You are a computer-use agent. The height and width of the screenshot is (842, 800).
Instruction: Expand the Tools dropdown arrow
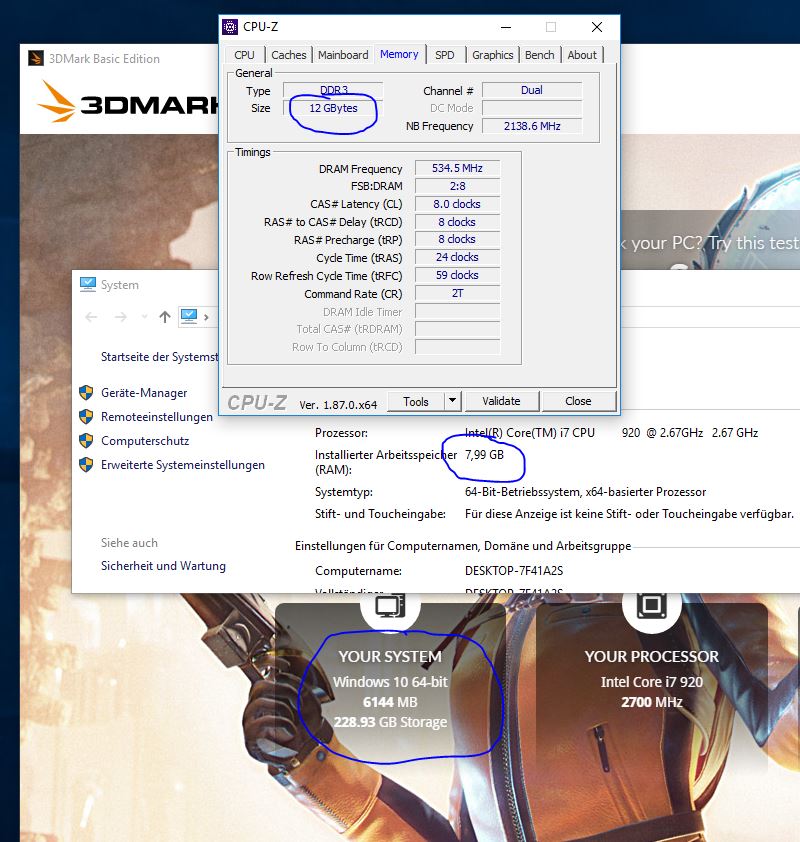point(453,401)
